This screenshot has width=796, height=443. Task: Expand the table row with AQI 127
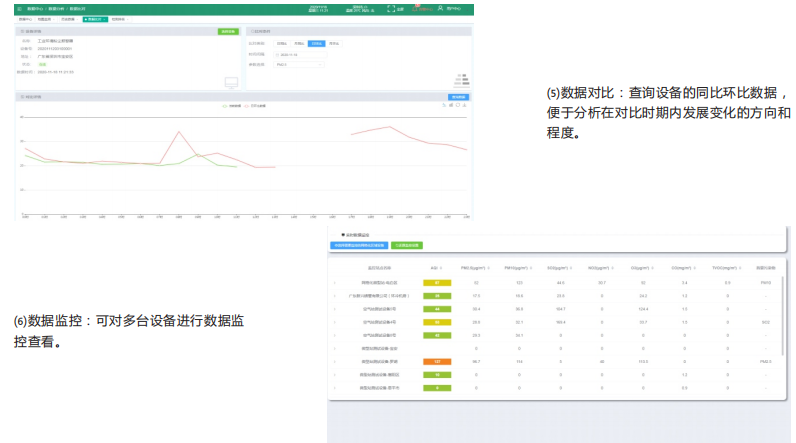[335, 361]
